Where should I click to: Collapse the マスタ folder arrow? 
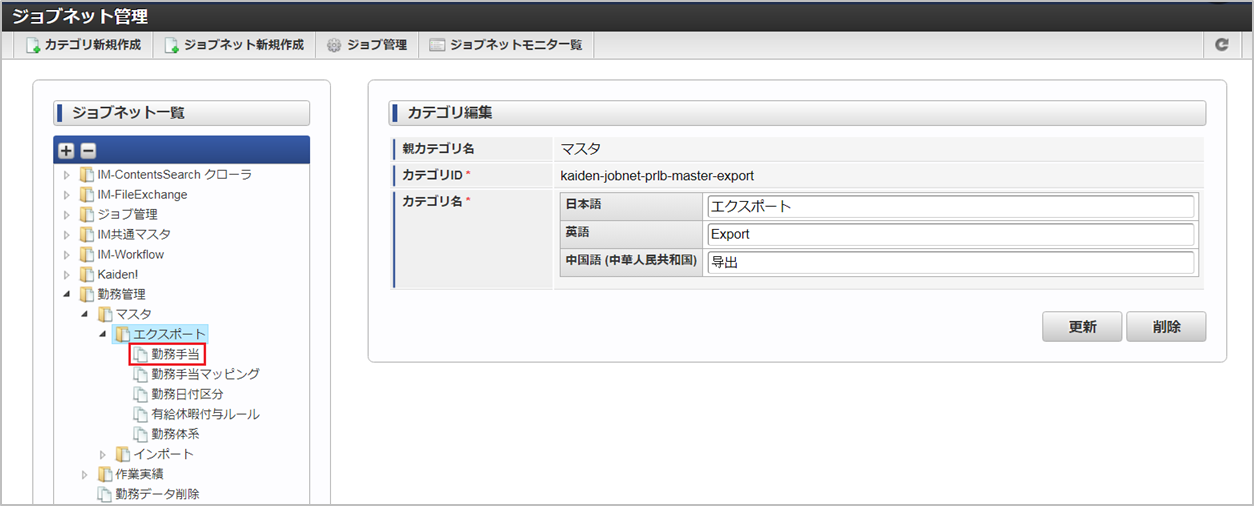[x=85, y=315]
